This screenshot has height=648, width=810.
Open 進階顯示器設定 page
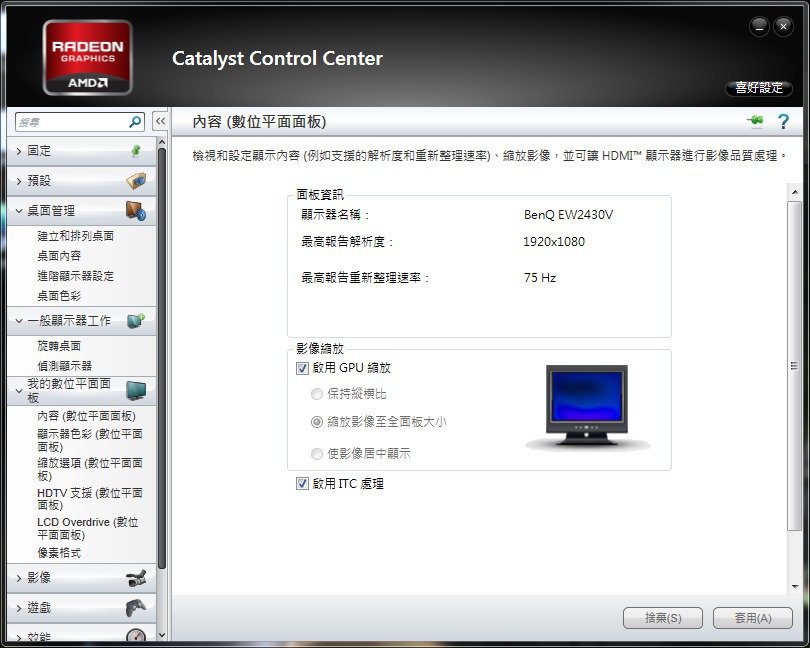tap(75, 276)
